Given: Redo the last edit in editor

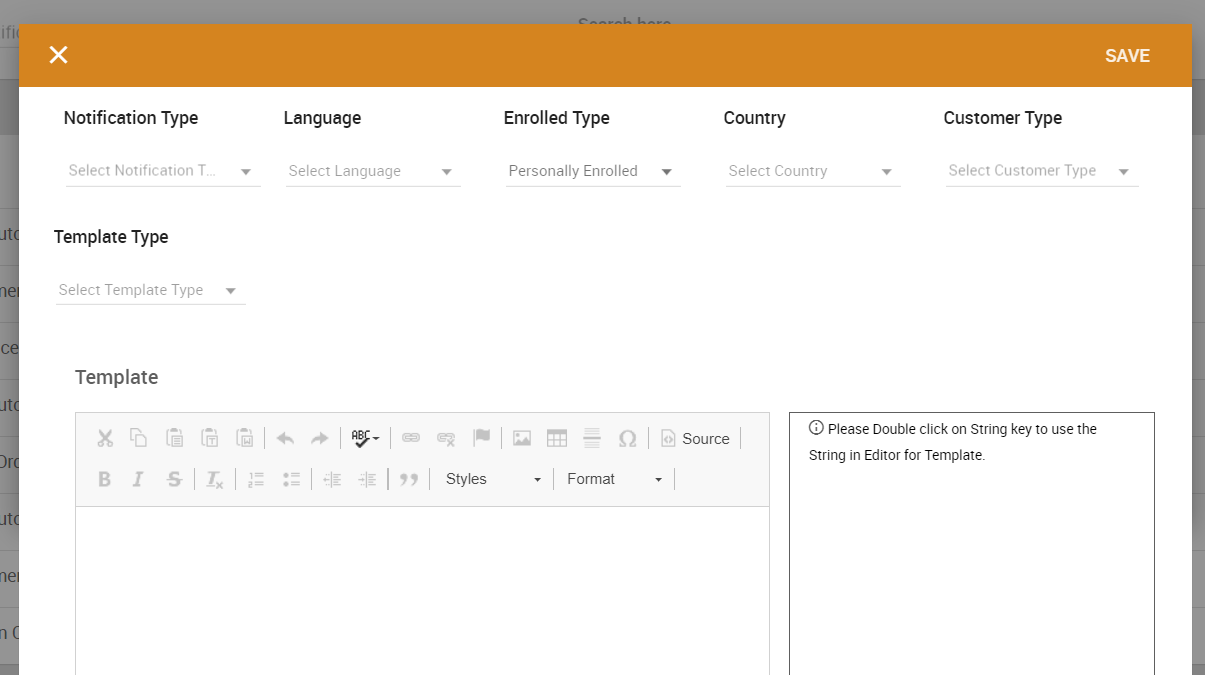Looking at the screenshot, I should [x=319, y=438].
